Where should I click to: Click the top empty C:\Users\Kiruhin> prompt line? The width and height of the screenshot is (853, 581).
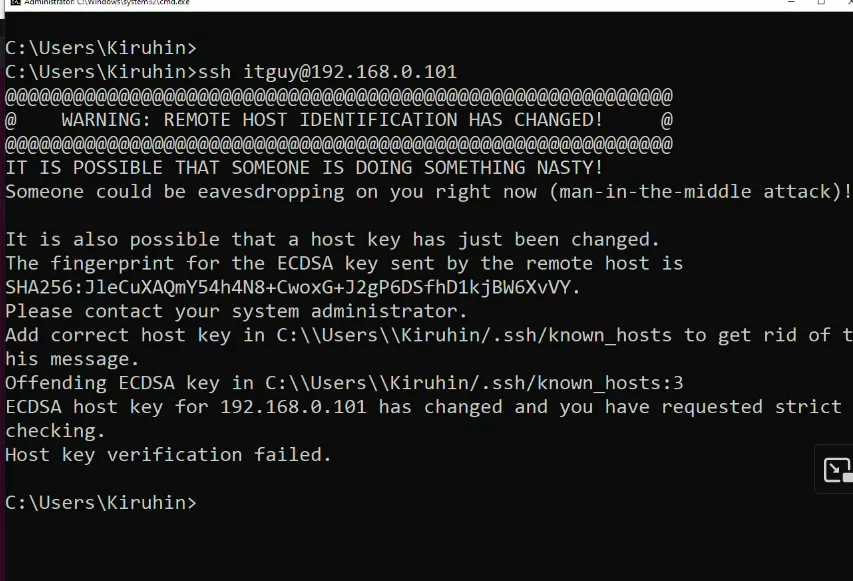tap(101, 48)
